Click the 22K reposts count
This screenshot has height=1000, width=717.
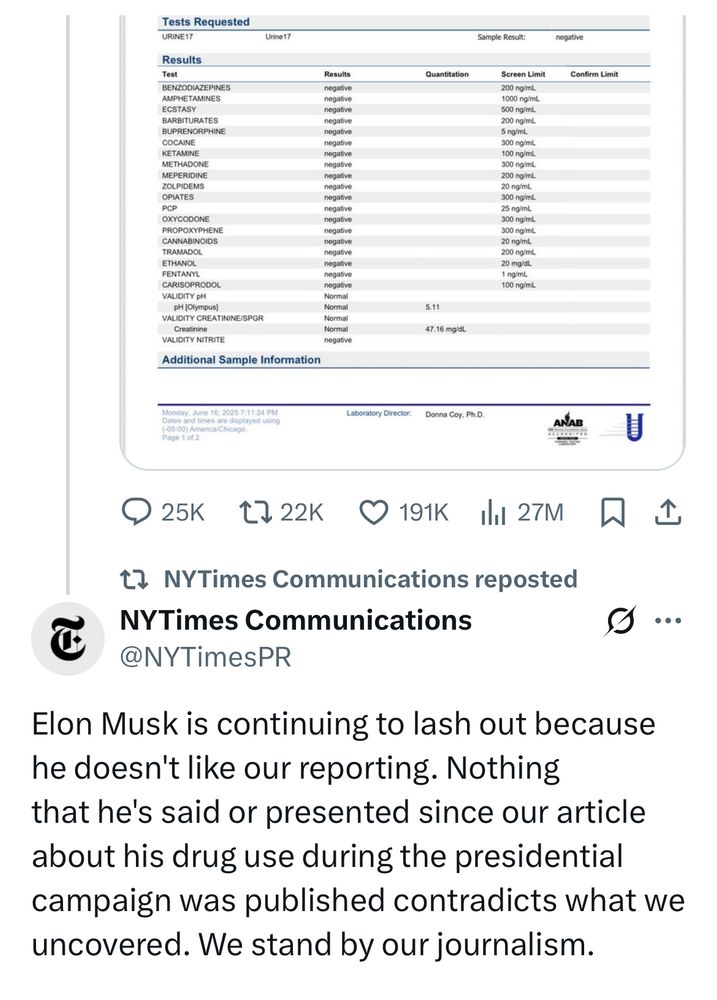302,513
